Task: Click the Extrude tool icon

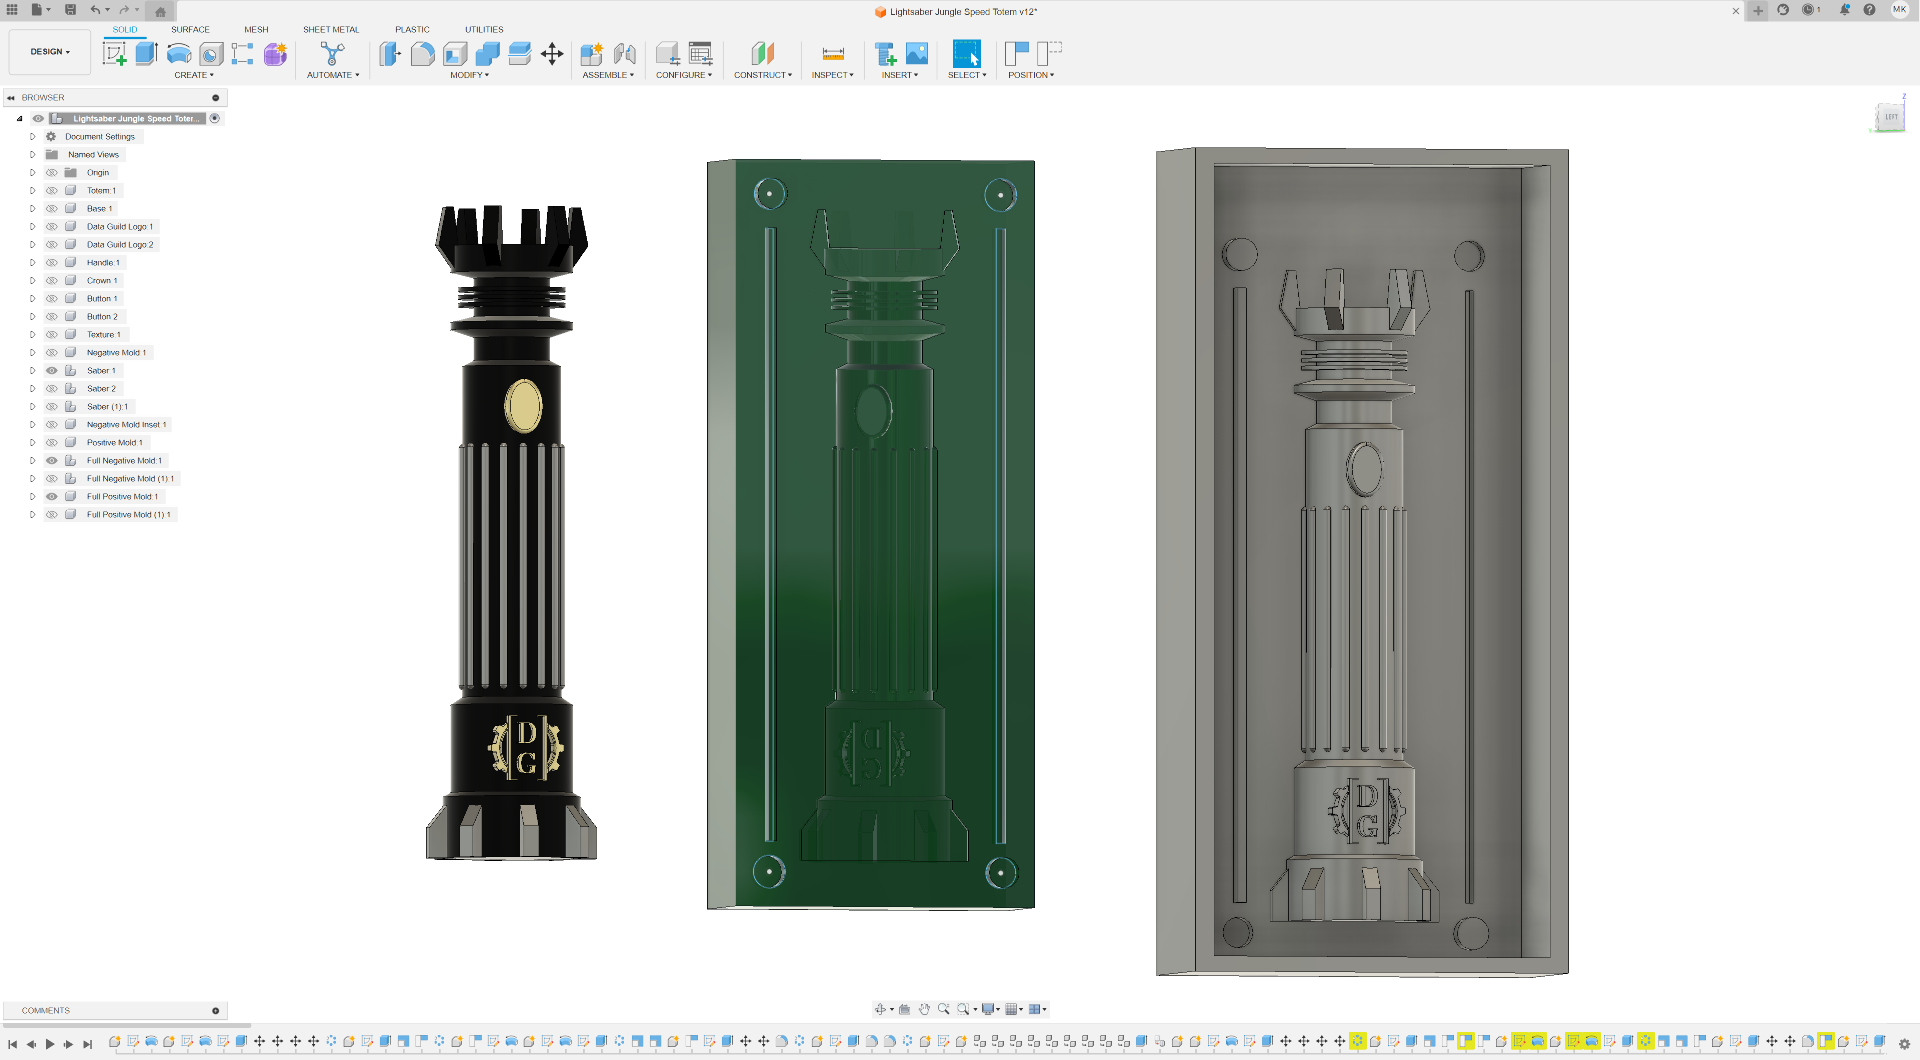Action: click(x=146, y=54)
